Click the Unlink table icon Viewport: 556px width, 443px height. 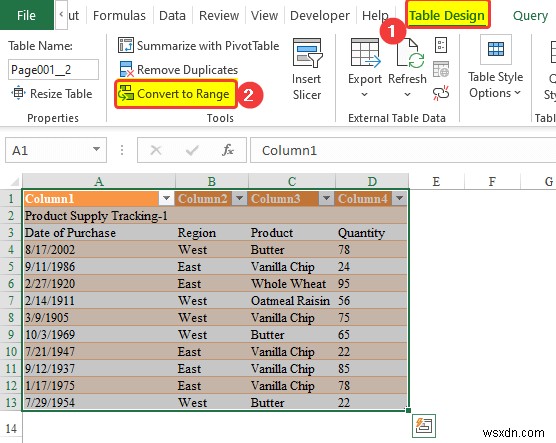pyautogui.click(x=441, y=93)
